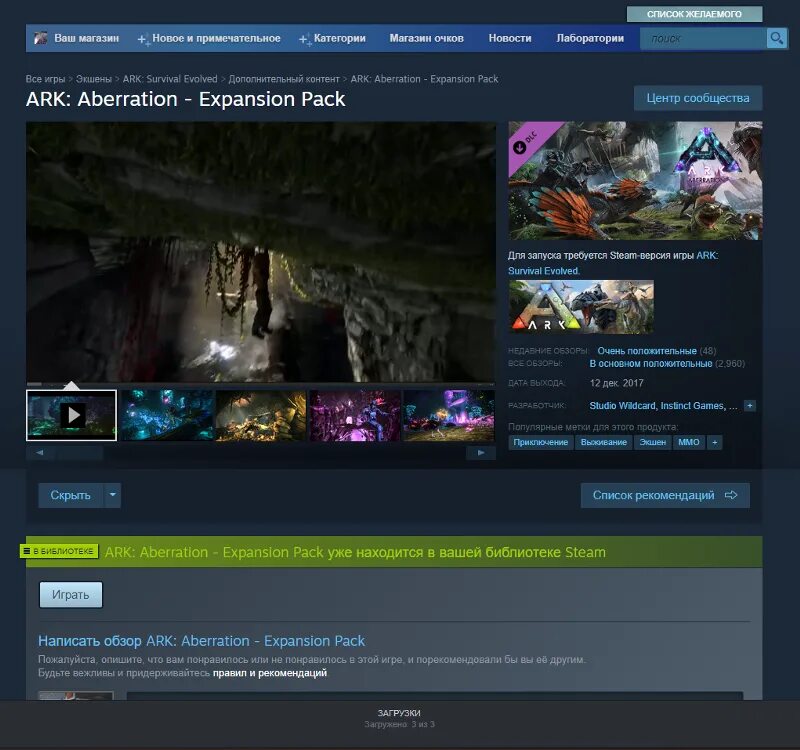The height and width of the screenshot is (750, 800).
Task: Open Центр сообщества
Action: coord(698,98)
